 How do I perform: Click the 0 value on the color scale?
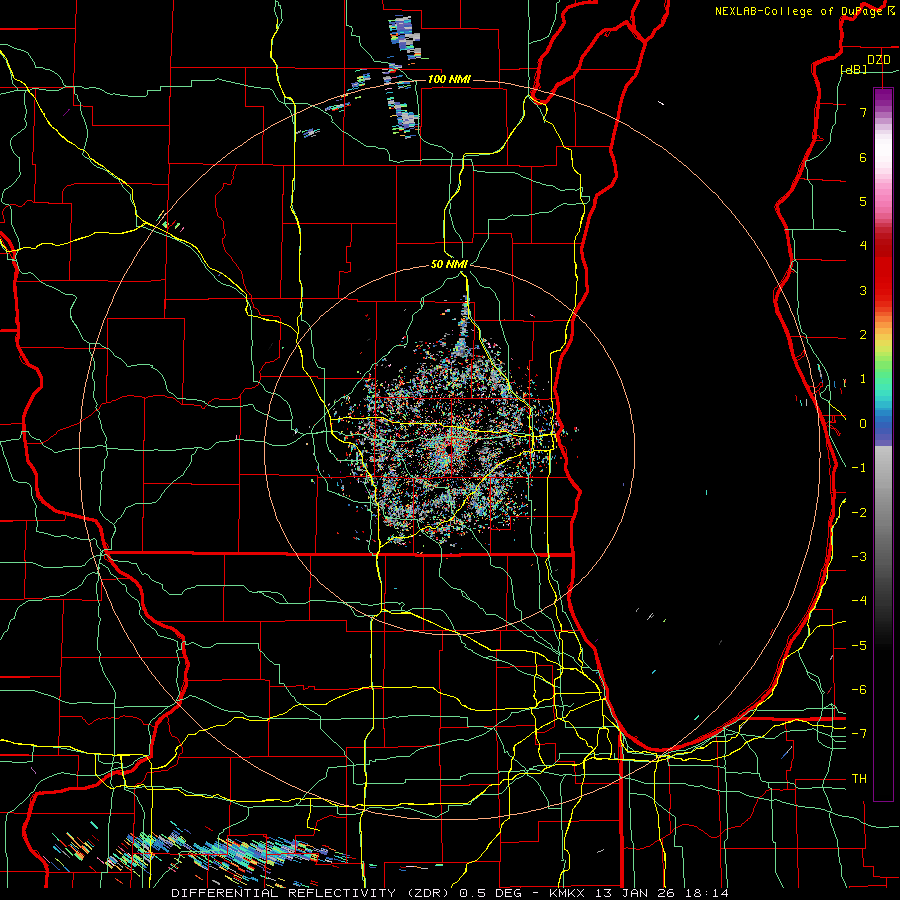click(863, 424)
